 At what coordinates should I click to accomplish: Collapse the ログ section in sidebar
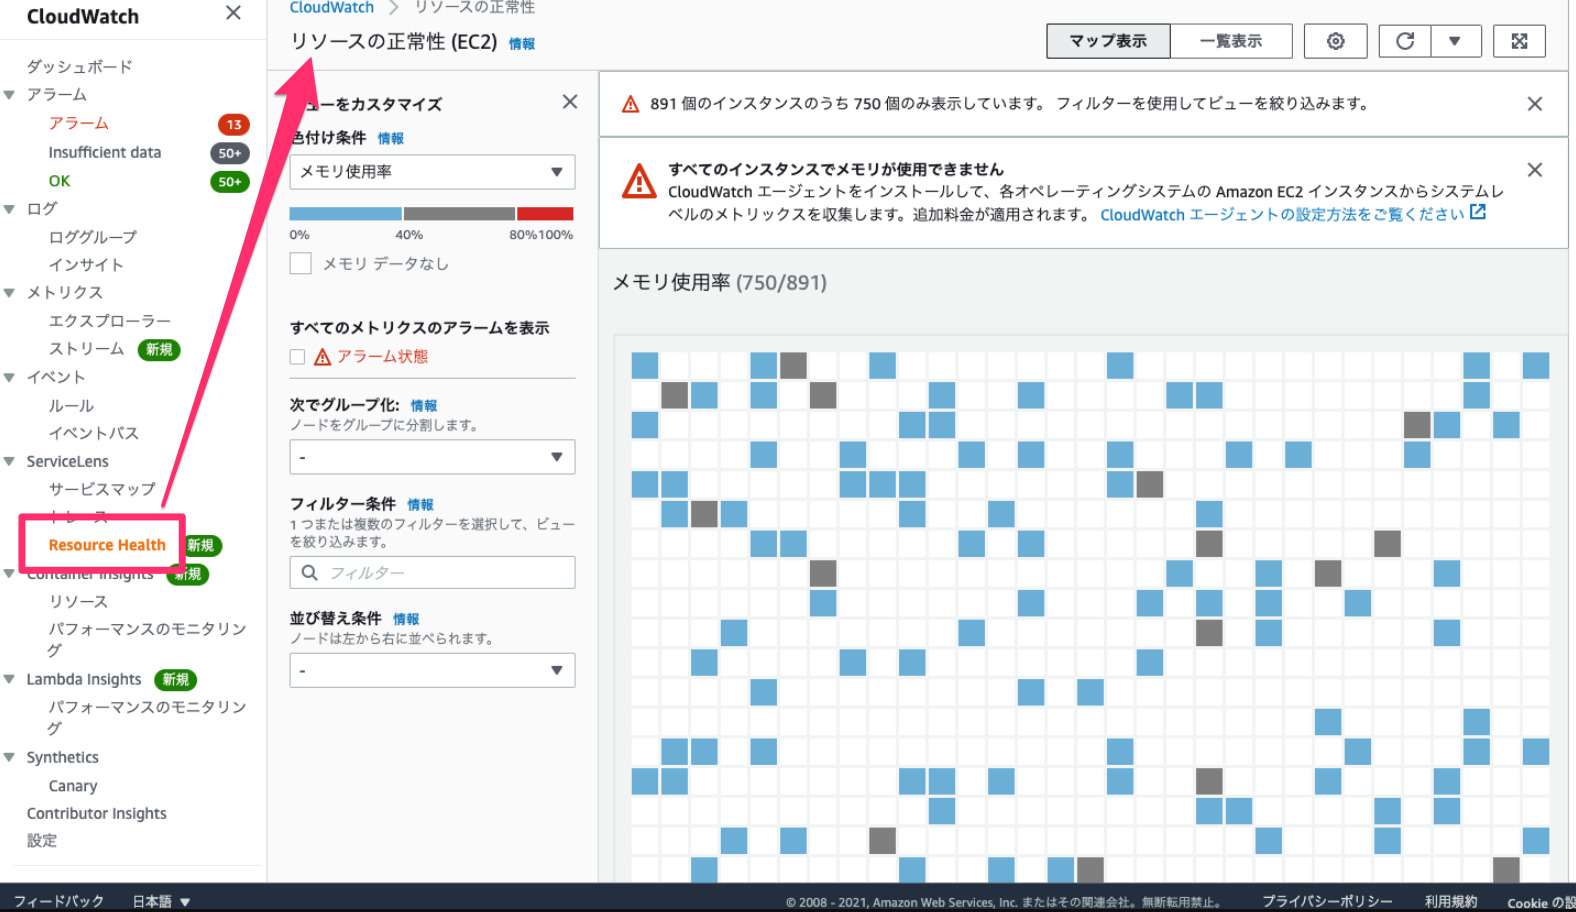(x=9, y=209)
